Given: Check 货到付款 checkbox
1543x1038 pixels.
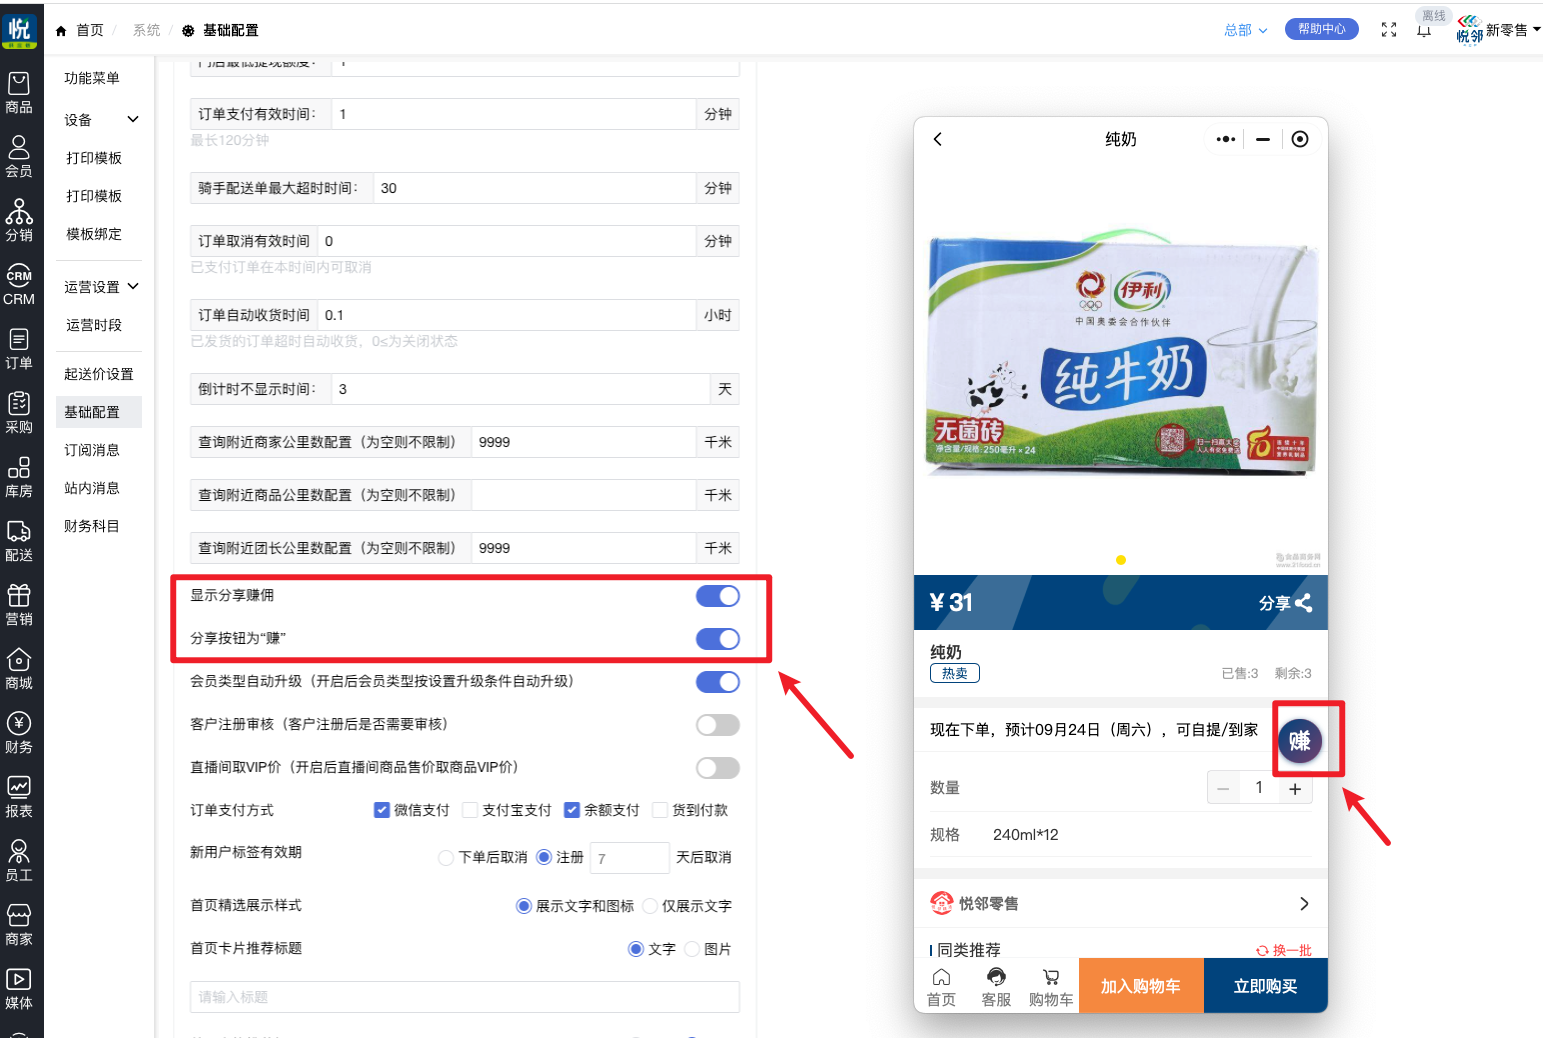Looking at the screenshot, I should (659, 810).
